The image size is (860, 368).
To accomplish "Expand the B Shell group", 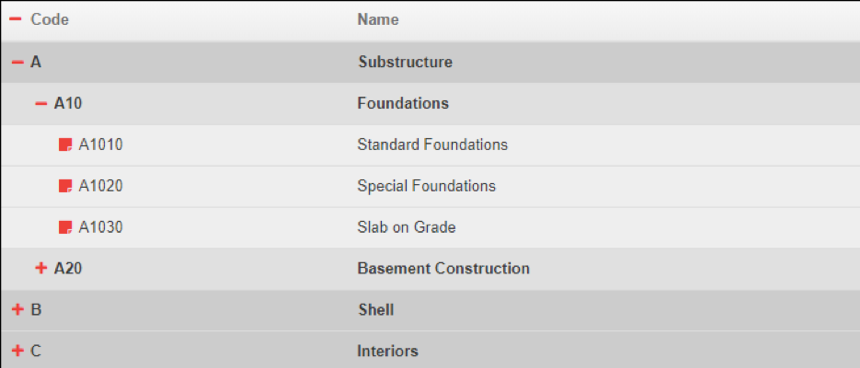I will (18, 309).
